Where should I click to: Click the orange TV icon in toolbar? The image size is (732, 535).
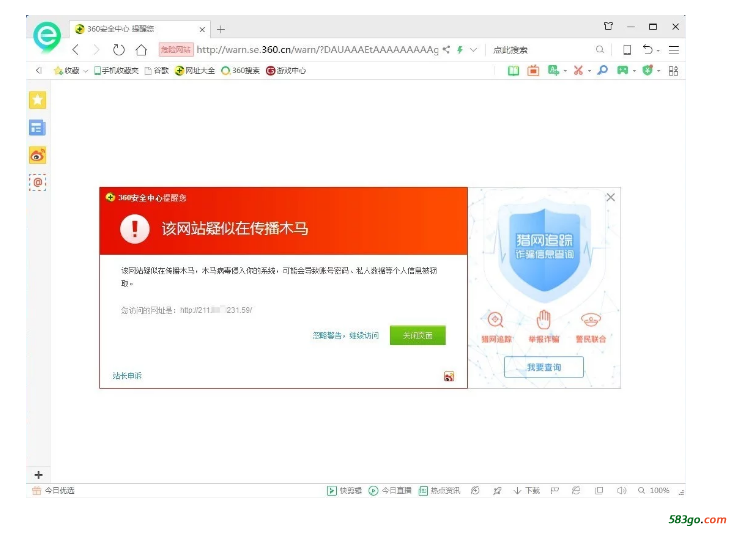tap(533, 70)
